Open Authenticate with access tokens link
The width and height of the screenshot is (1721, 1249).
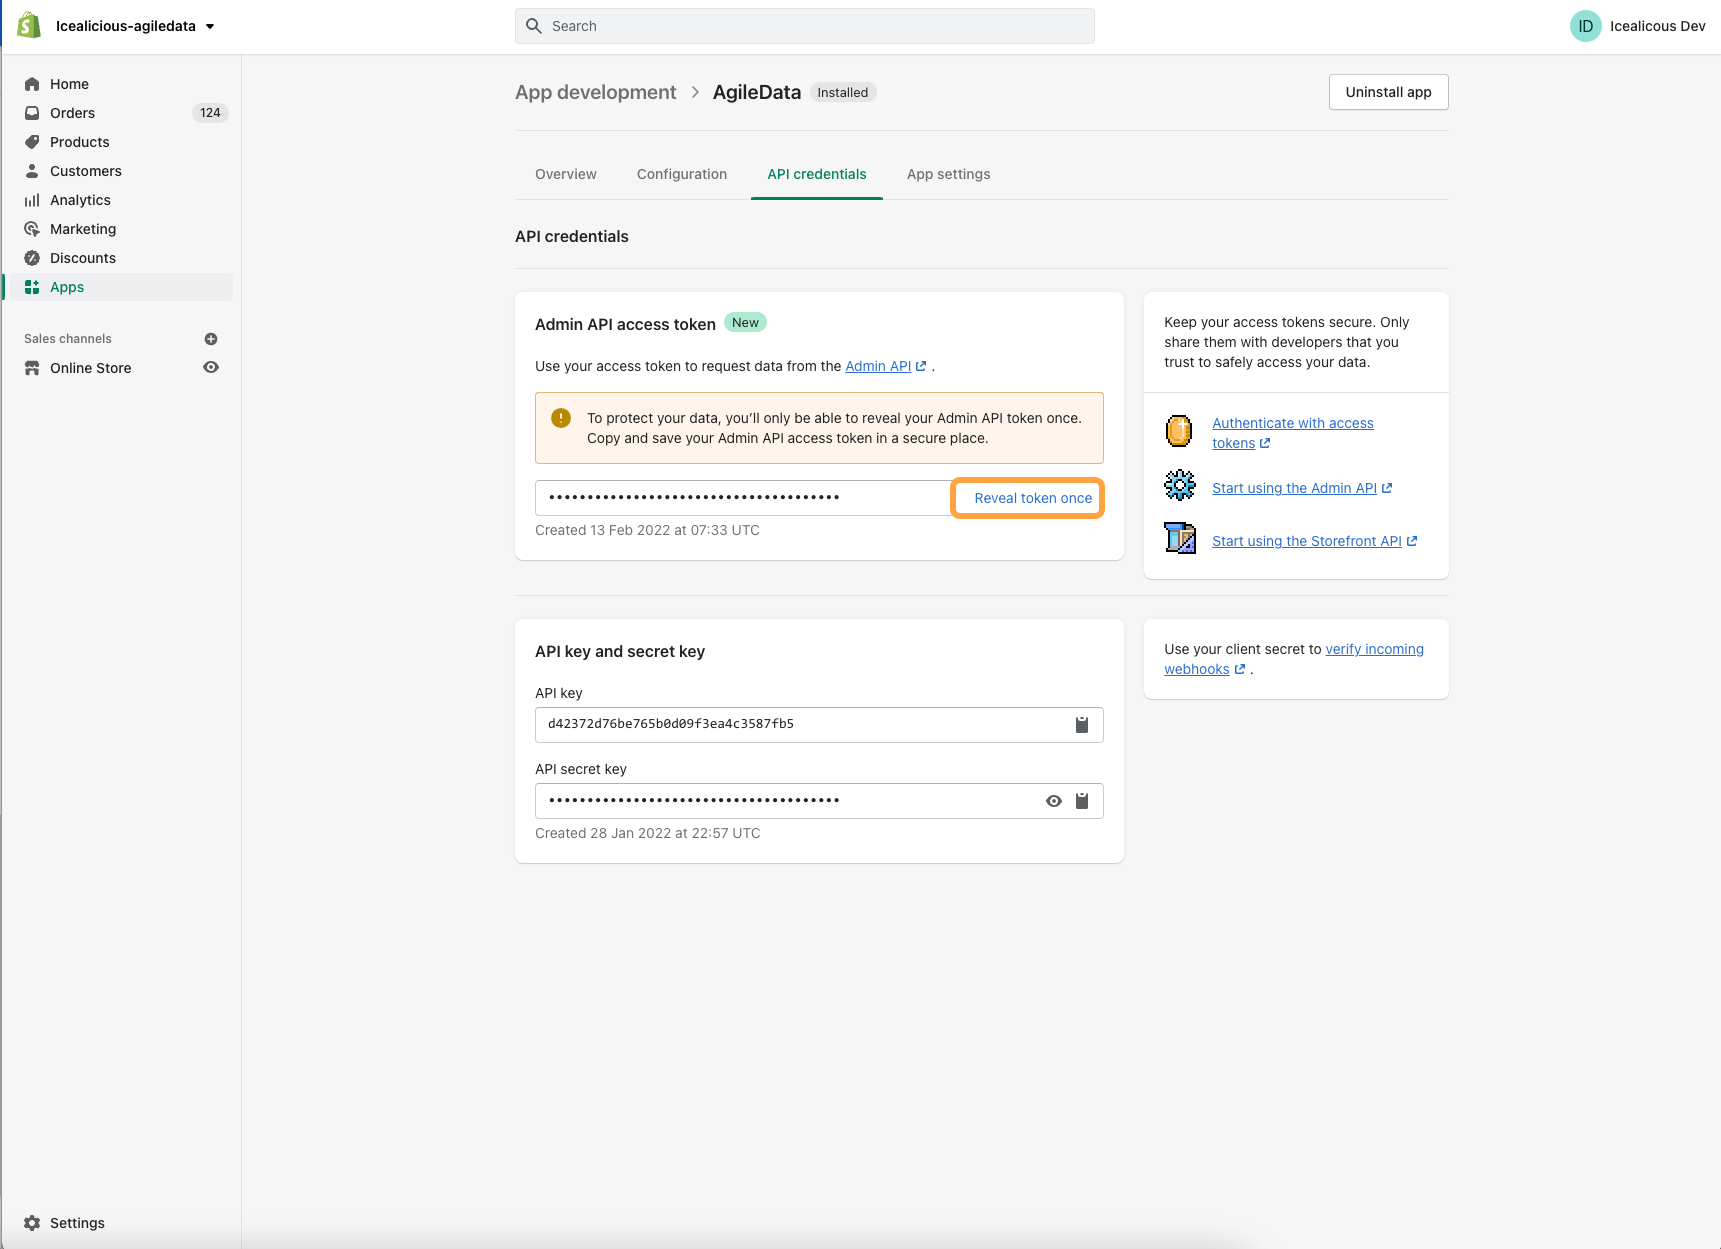coord(1292,433)
